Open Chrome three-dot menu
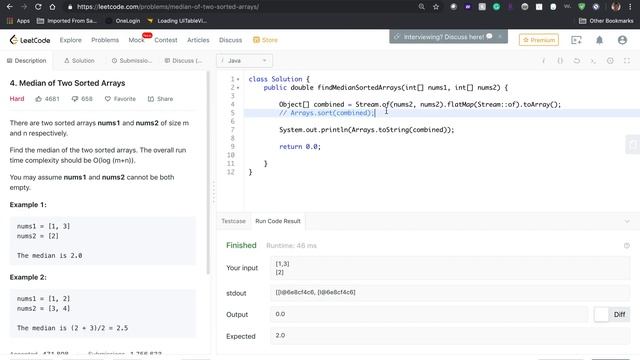 click(631, 7)
